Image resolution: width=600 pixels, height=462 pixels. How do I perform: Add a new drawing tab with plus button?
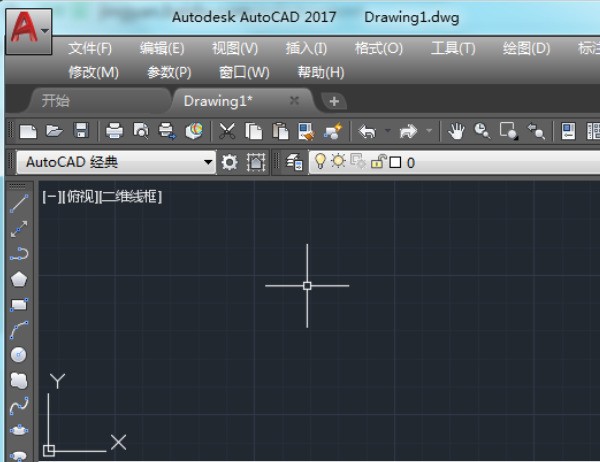coord(333,101)
